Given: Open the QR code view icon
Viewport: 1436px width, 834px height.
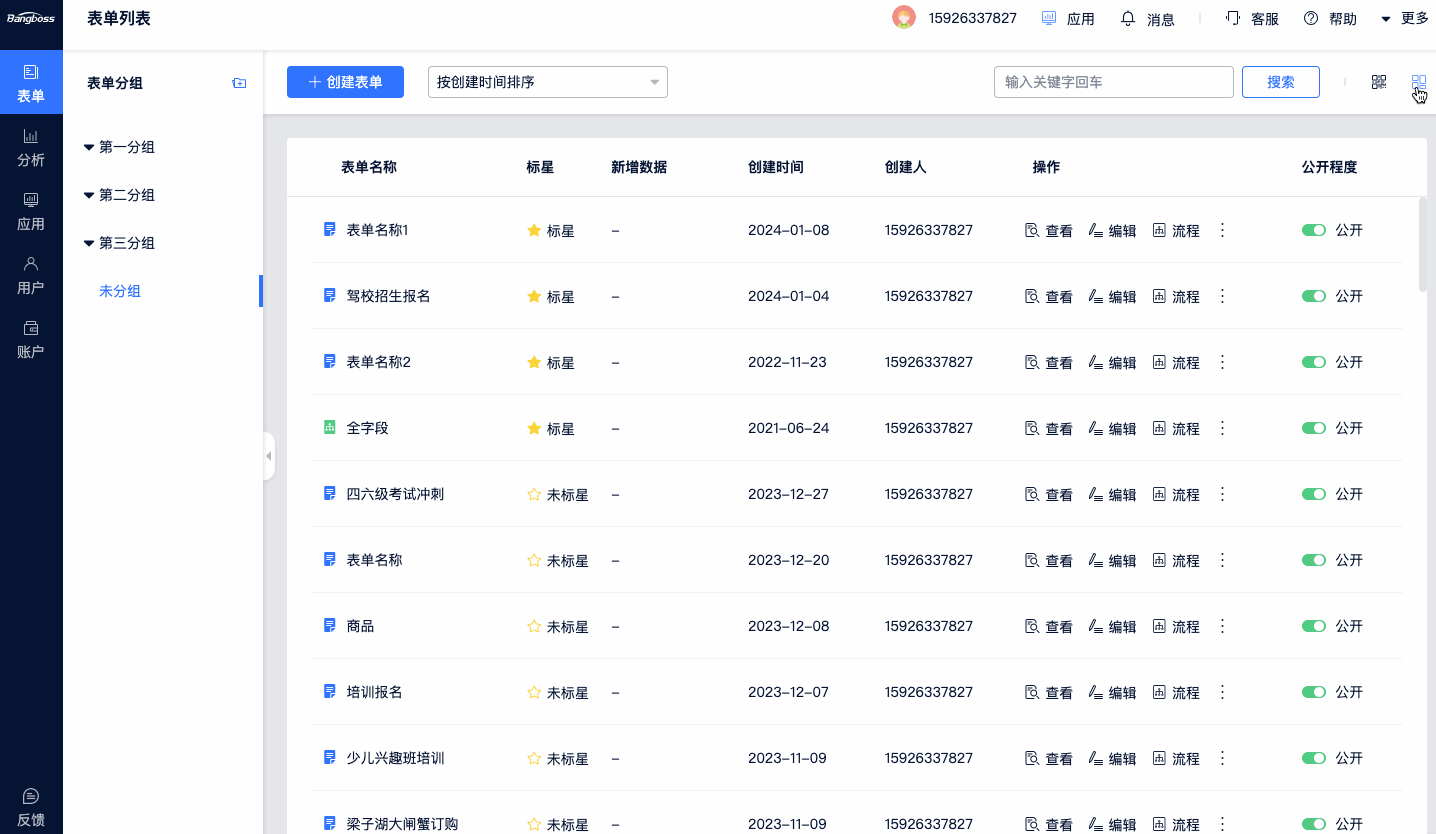Looking at the screenshot, I should pos(1379,82).
